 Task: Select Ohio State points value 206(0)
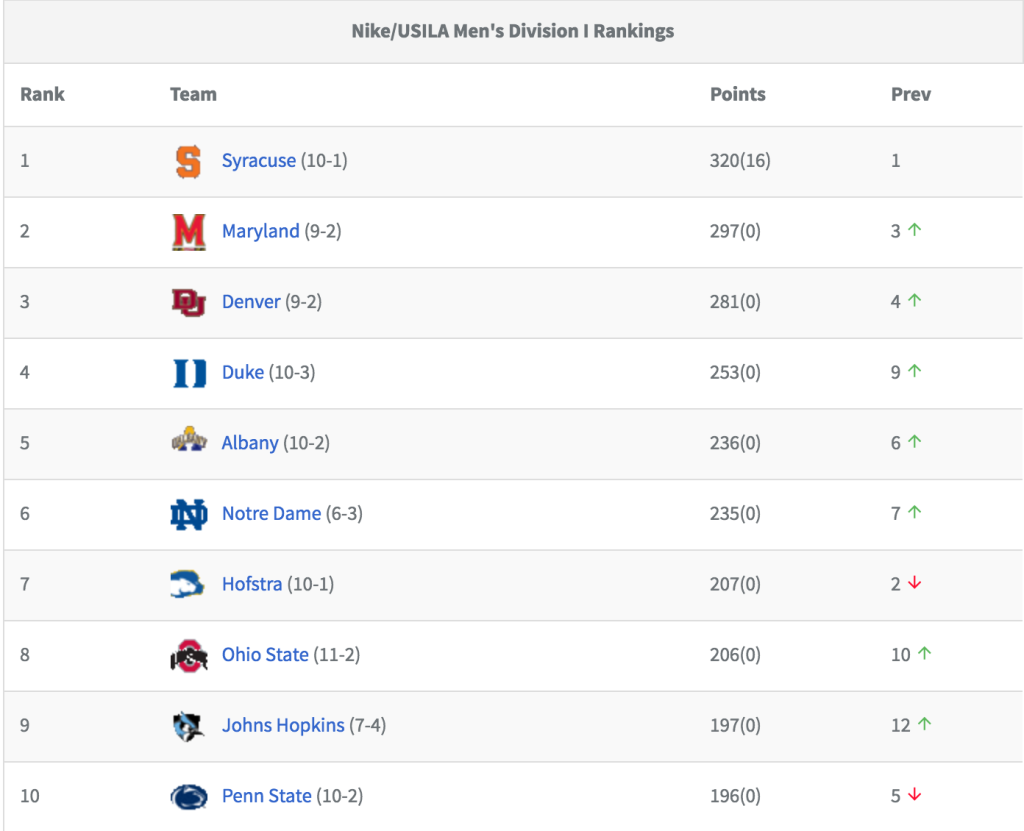[735, 655]
